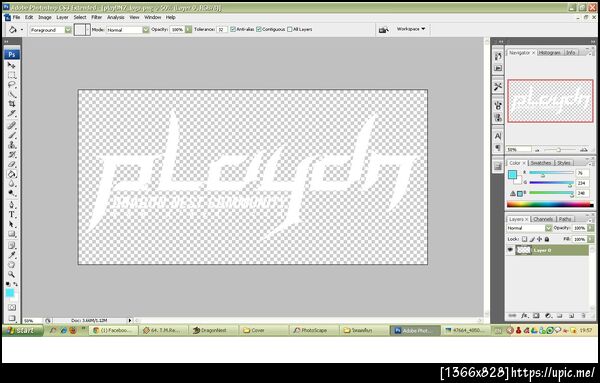Open the Tool Presets dock icon
Image resolution: width=600 pixels, height=383 pixels.
tap(498, 86)
